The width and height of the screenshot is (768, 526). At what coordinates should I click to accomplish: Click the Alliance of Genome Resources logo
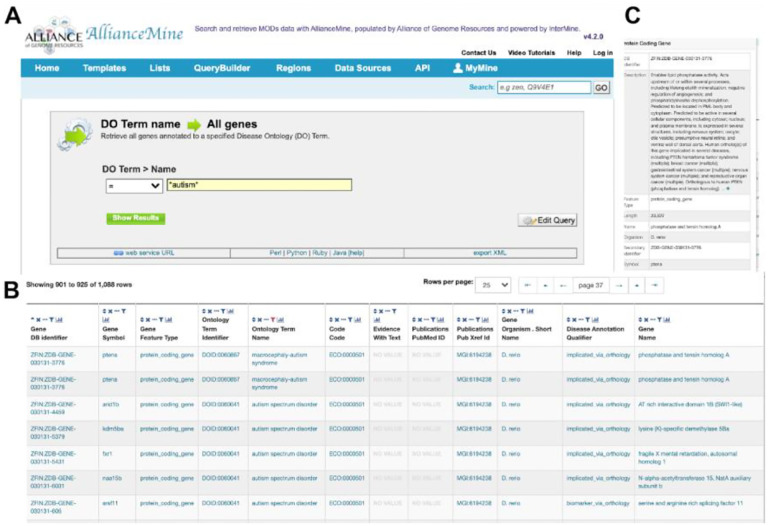(54, 35)
